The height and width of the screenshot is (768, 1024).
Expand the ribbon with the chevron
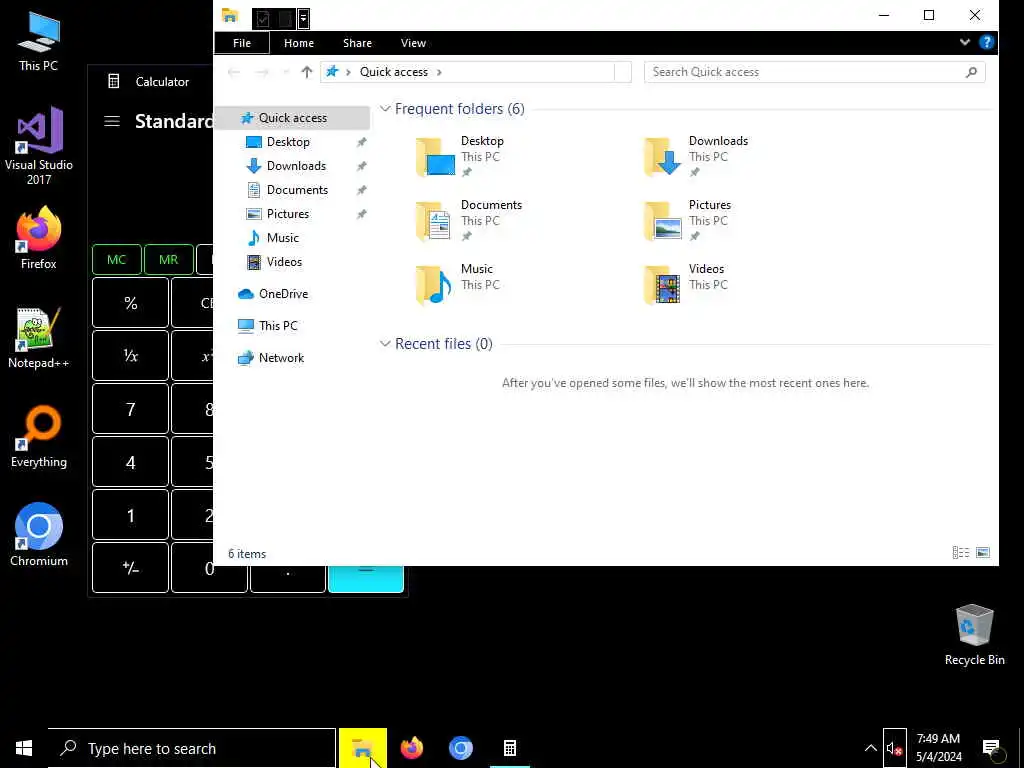point(965,42)
